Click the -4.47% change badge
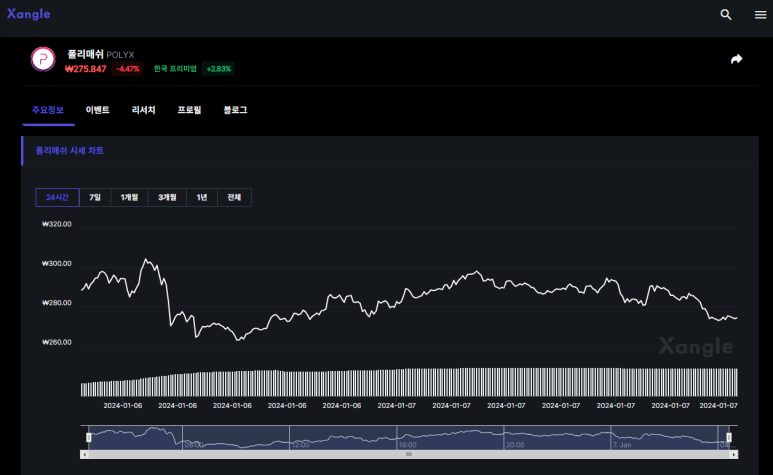 point(128,69)
